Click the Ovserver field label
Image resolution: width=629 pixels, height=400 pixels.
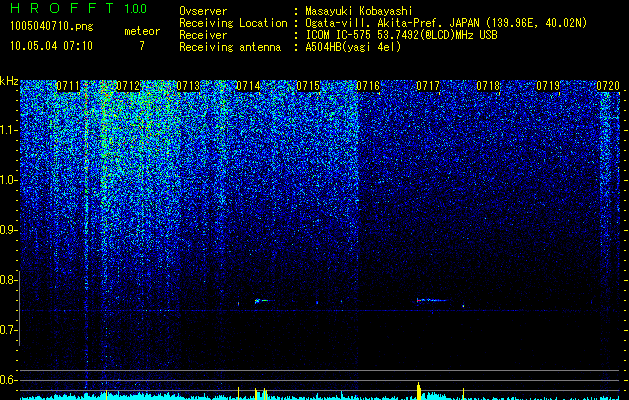[203, 11]
